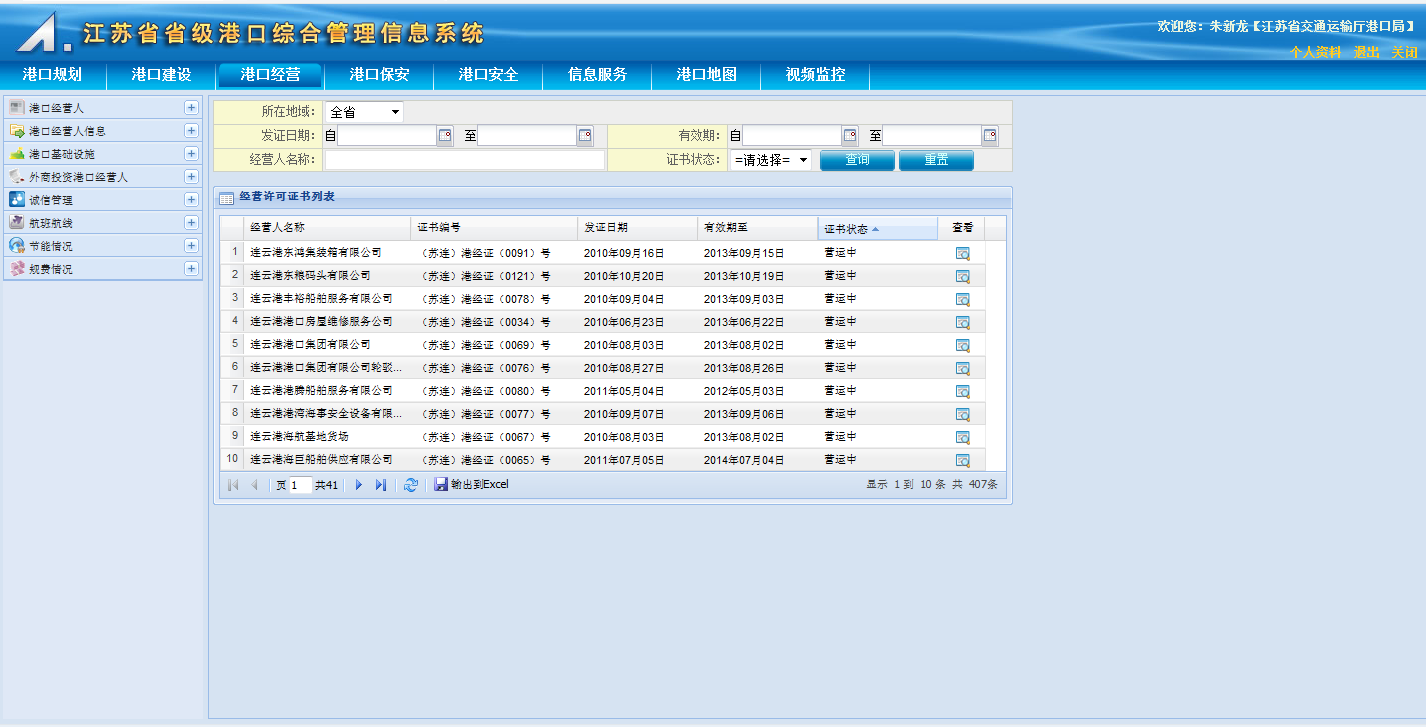Expand the 诚信管理 sidebar panel
The width and height of the screenshot is (1426, 727).
click(x=191, y=200)
